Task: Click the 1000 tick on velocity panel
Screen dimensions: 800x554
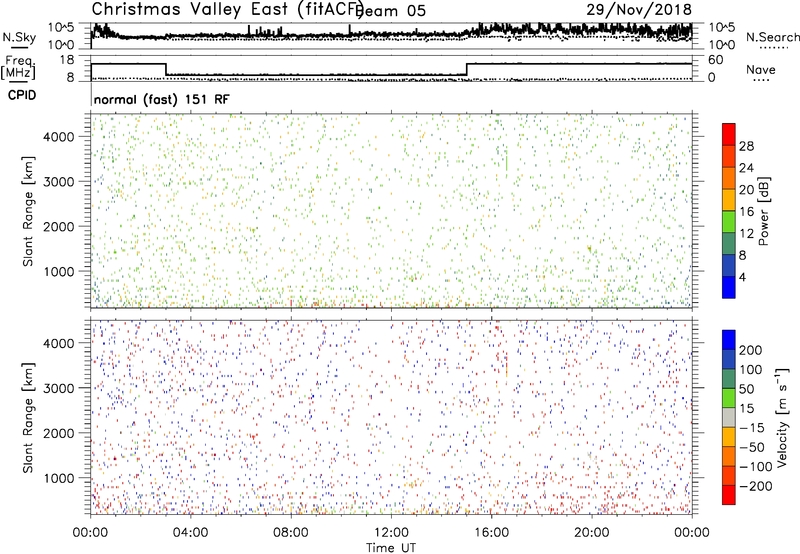Action: coord(58,478)
